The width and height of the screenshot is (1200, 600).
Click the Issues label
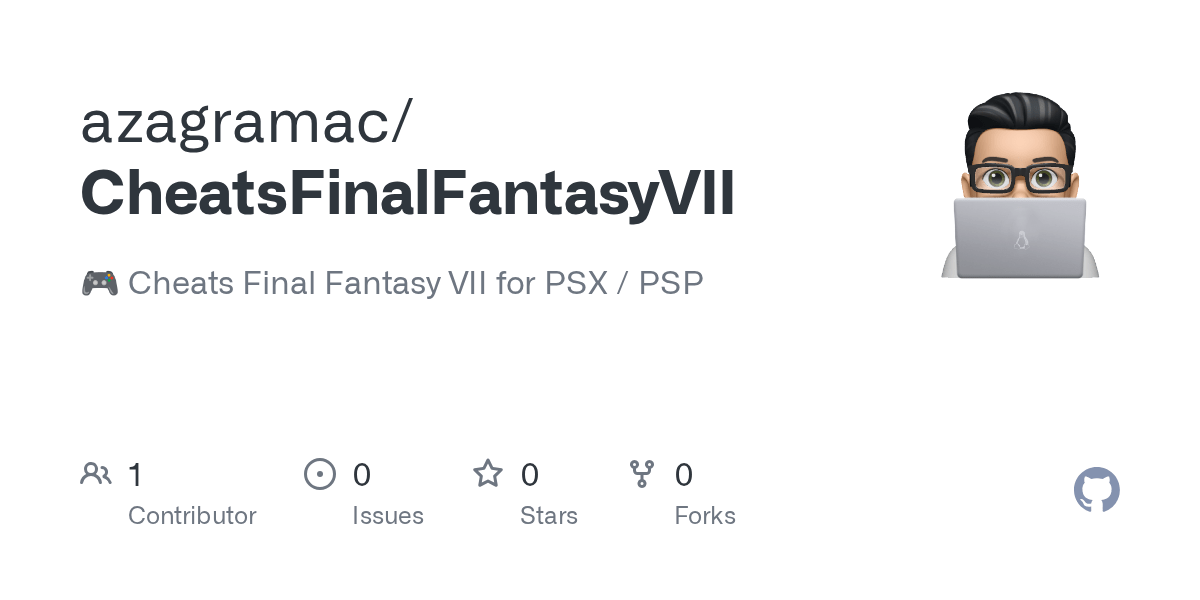click(x=388, y=516)
